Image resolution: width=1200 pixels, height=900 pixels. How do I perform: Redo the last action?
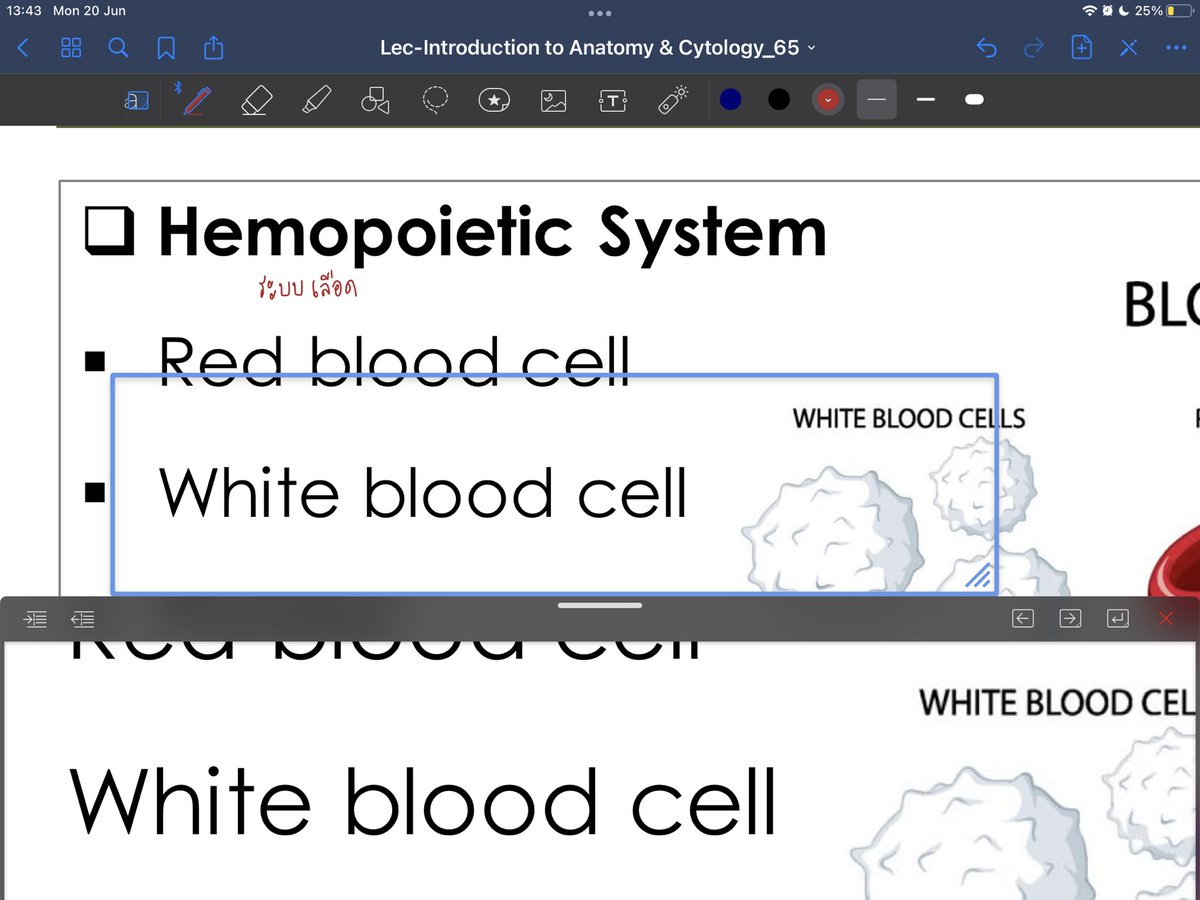(1034, 48)
